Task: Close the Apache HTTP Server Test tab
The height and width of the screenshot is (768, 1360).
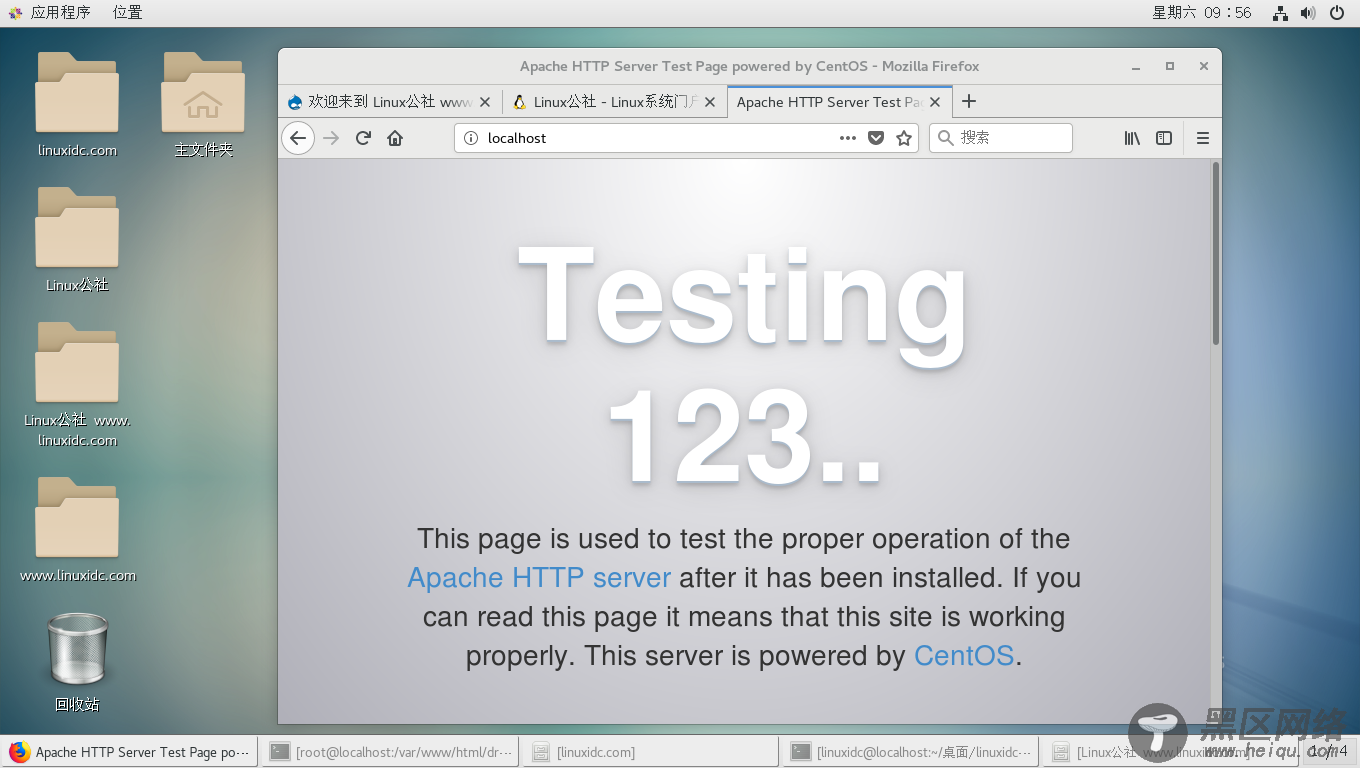Action: point(936,102)
